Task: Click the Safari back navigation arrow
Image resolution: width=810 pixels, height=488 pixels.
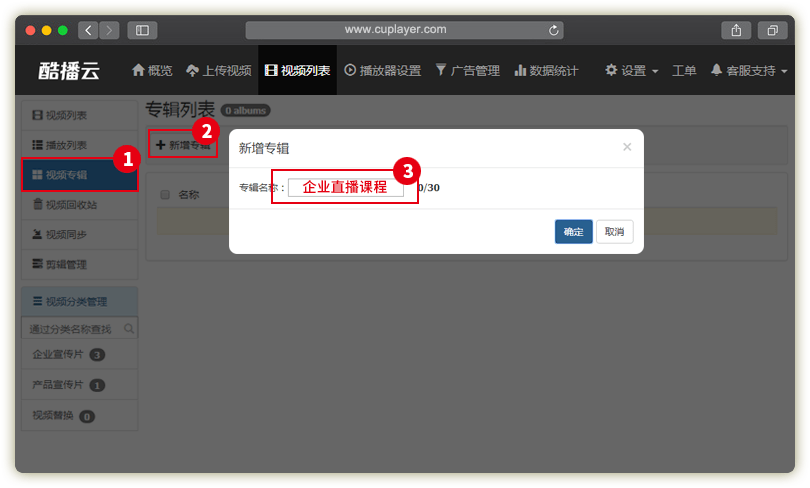Action: coord(87,30)
